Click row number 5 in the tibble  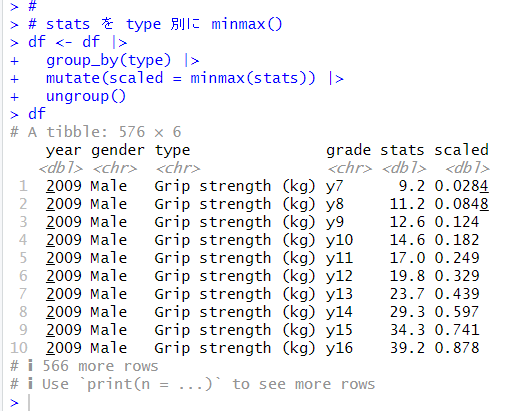(x=23, y=258)
